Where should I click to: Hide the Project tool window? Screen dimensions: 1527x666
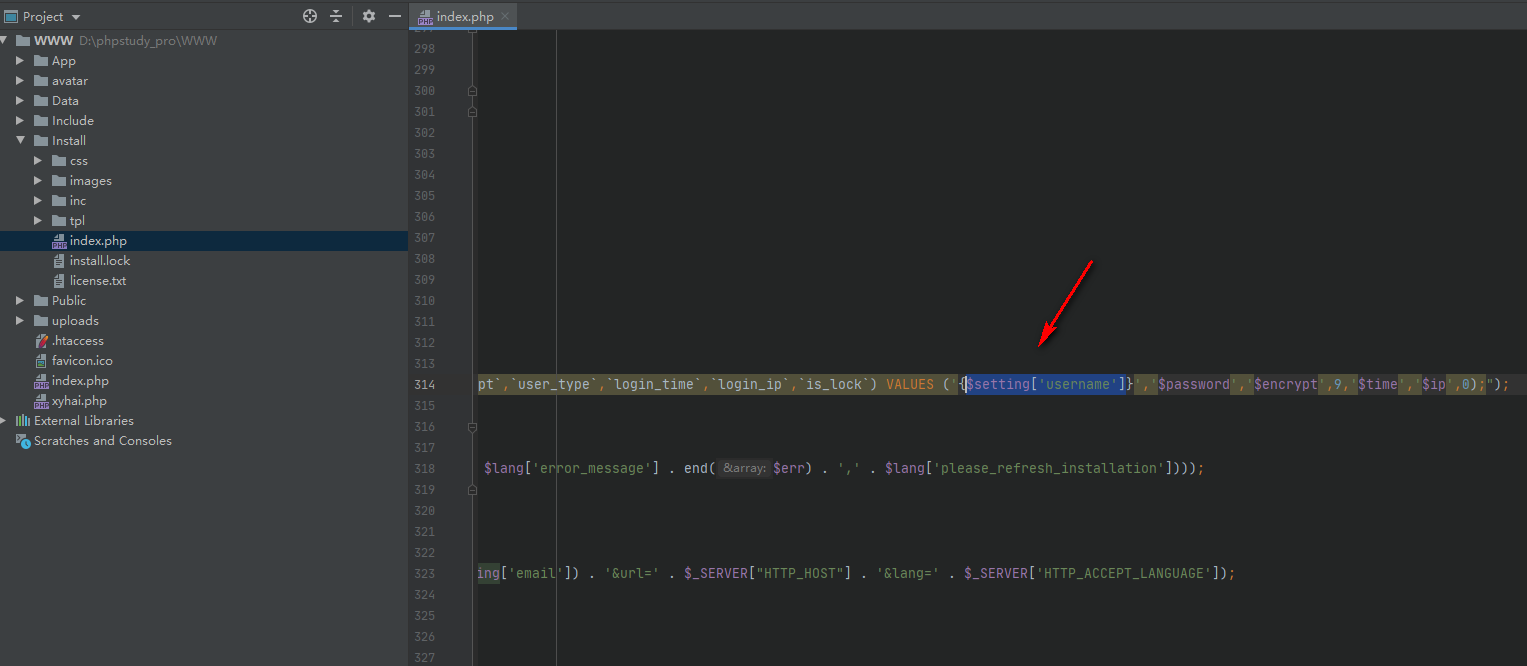coord(395,16)
